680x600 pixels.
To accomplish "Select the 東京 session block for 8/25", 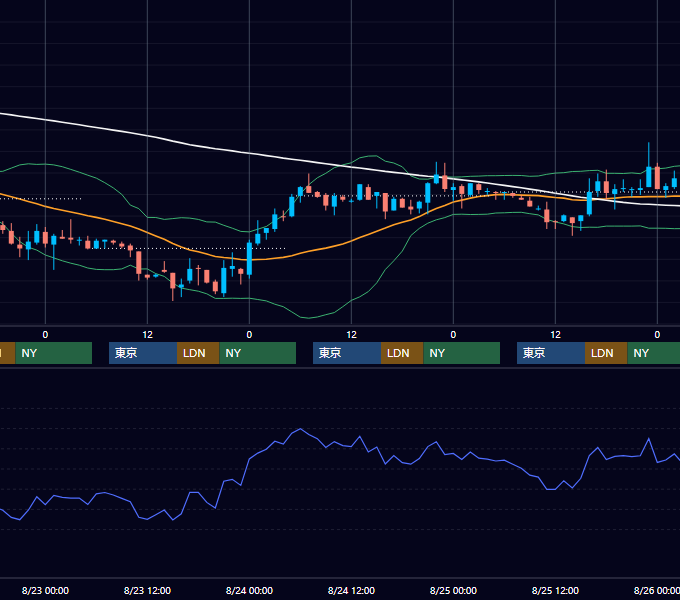I will coord(551,353).
